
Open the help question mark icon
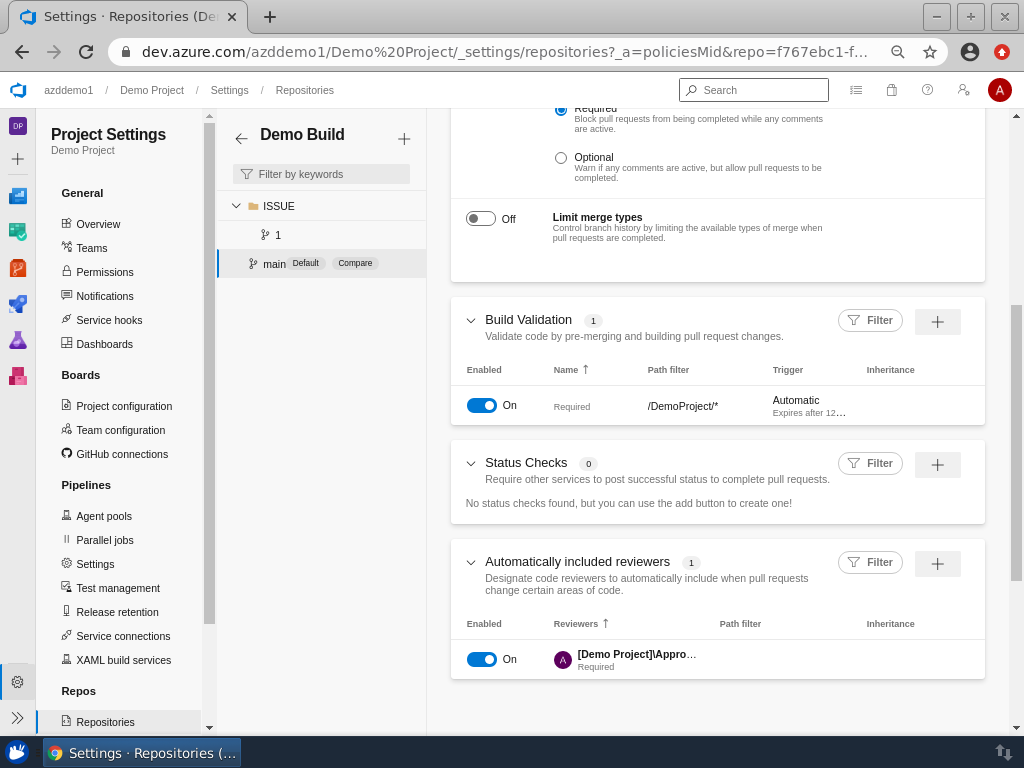(927, 90)
